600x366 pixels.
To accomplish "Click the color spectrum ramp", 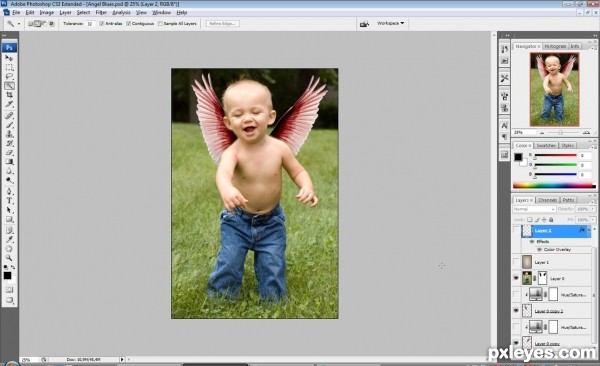I will 554,186.
